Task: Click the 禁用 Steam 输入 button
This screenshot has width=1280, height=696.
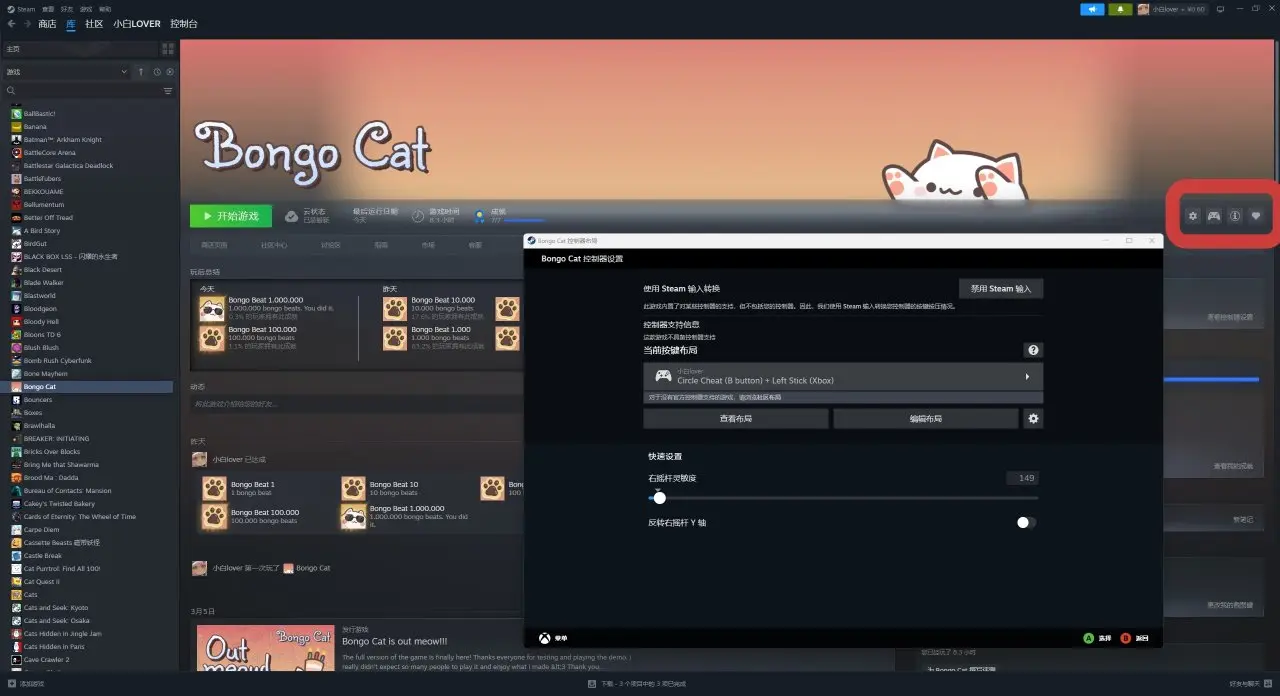Action: [x=1000, y=288]
